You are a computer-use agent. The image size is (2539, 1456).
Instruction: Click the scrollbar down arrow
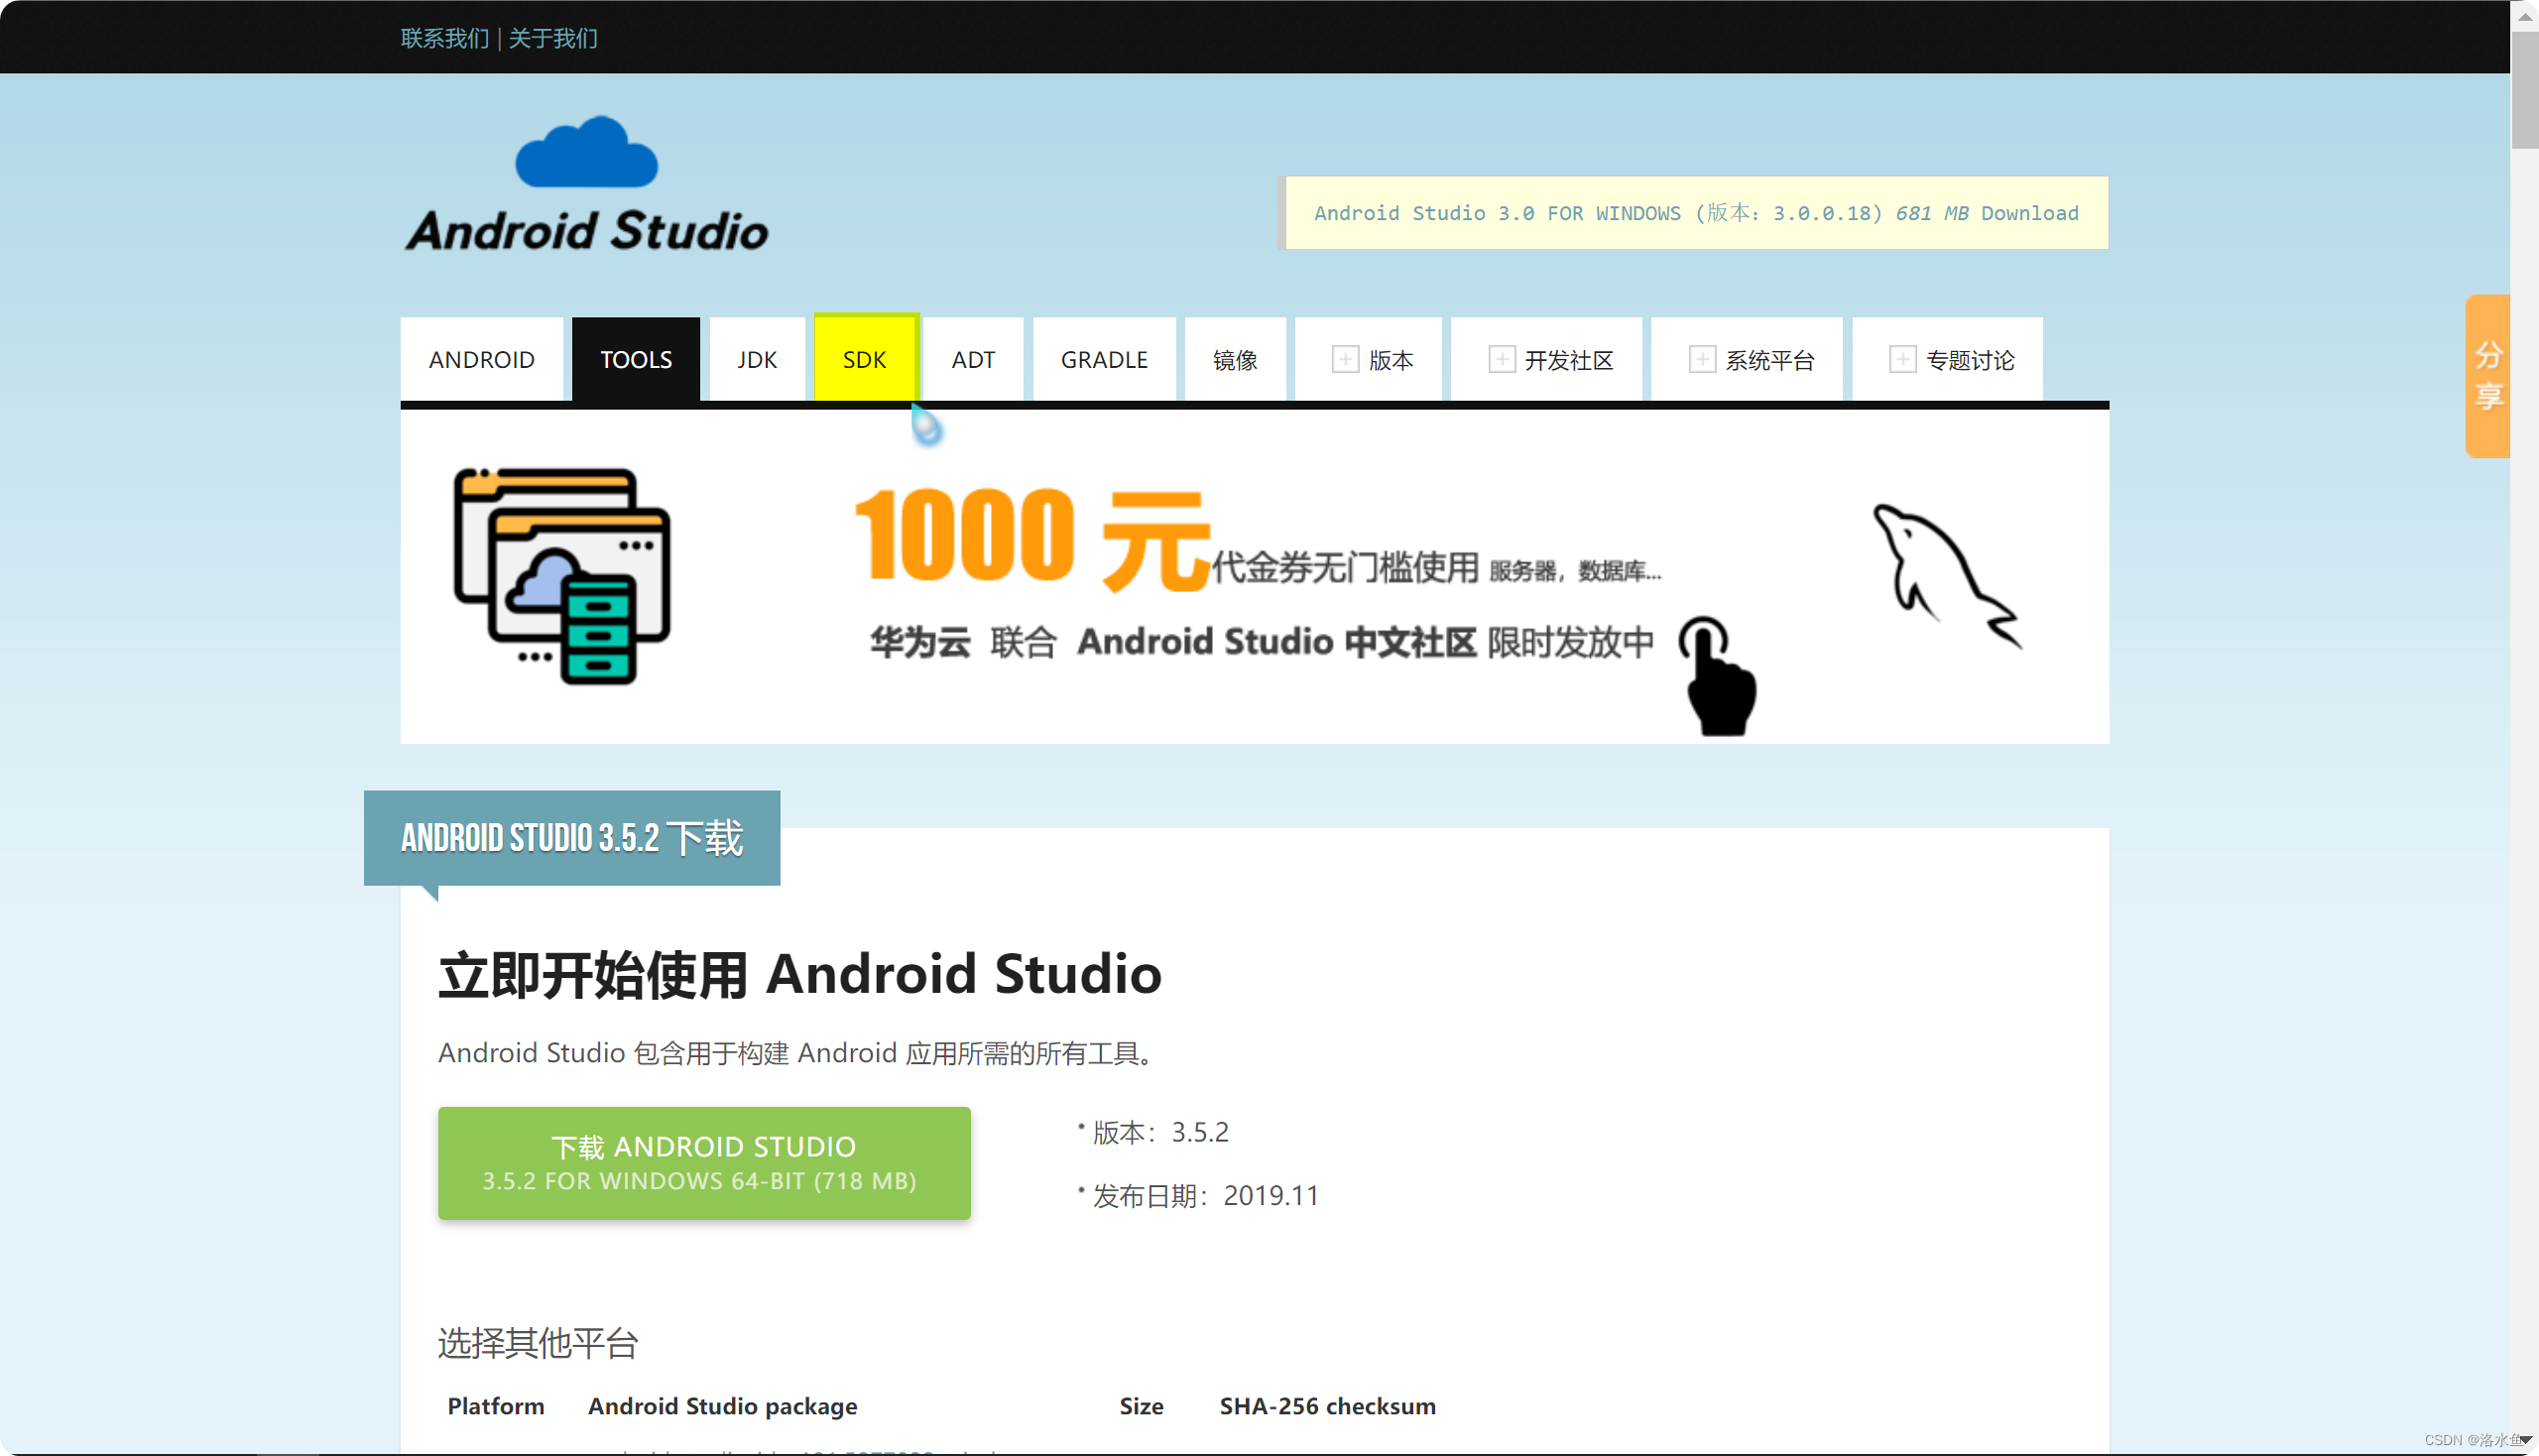coord(2524,1440)
